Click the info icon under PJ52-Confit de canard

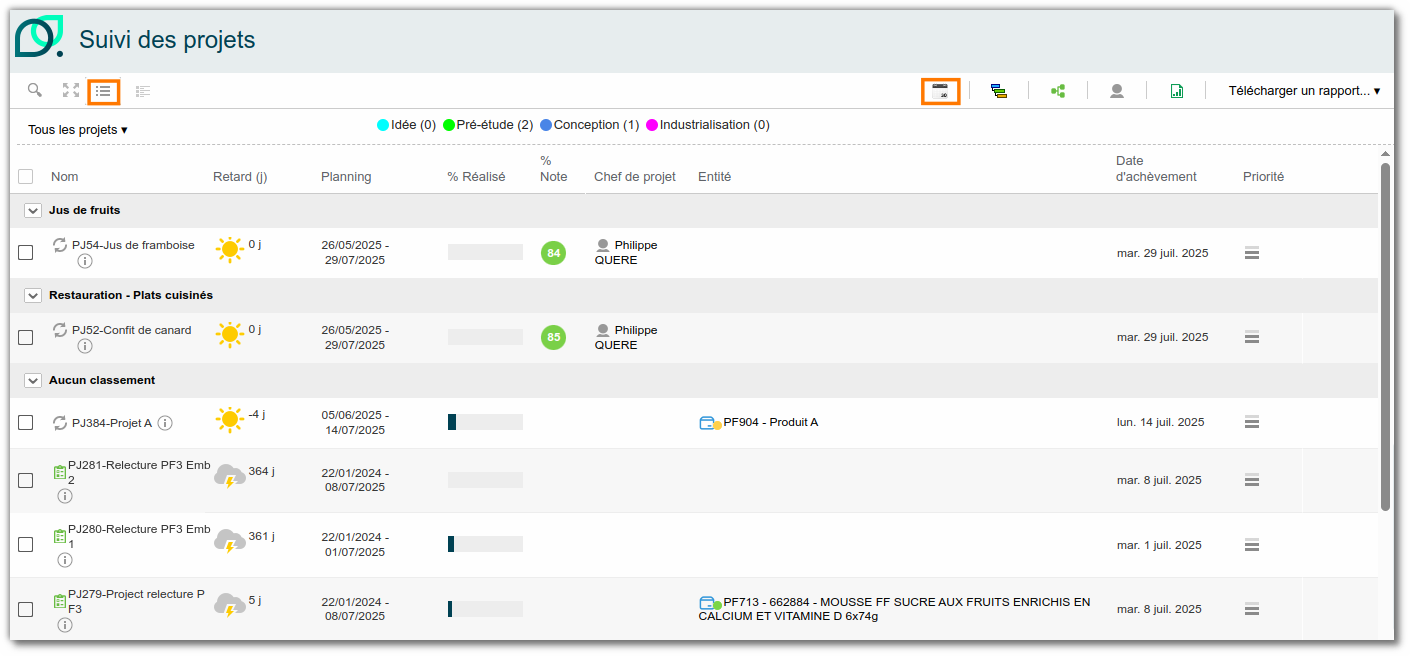pos(85,346)
